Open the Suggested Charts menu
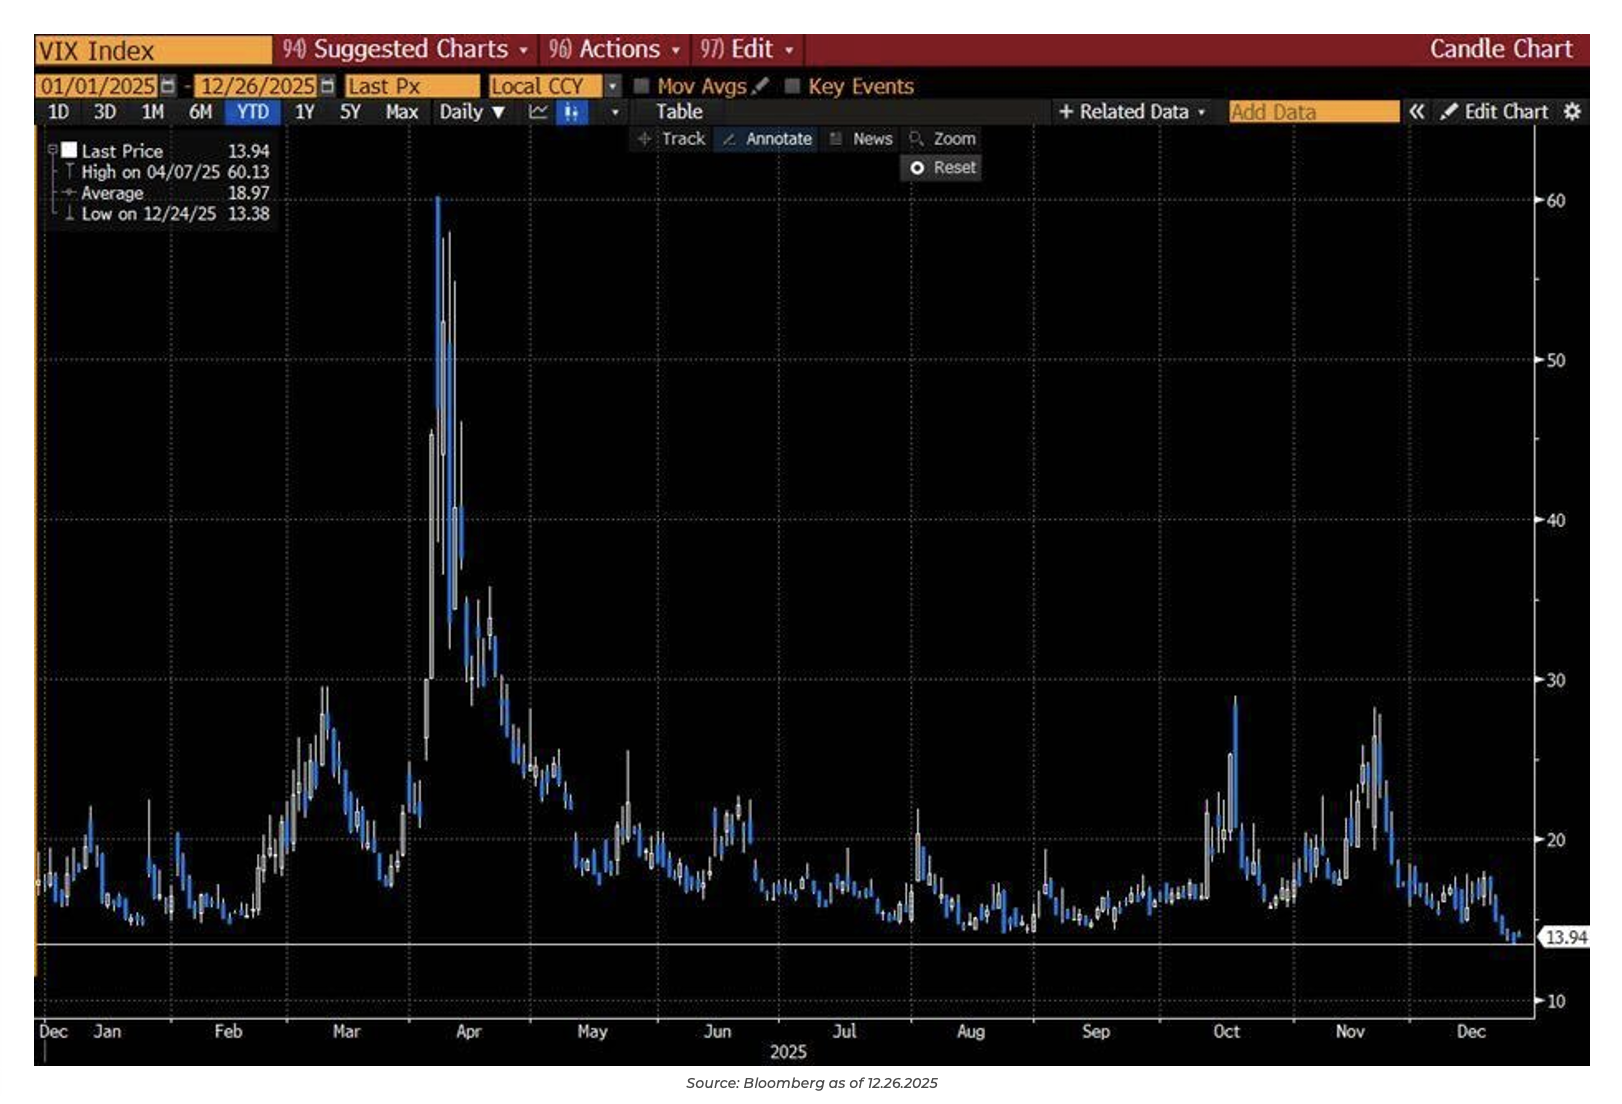 [x=405, y=49]
